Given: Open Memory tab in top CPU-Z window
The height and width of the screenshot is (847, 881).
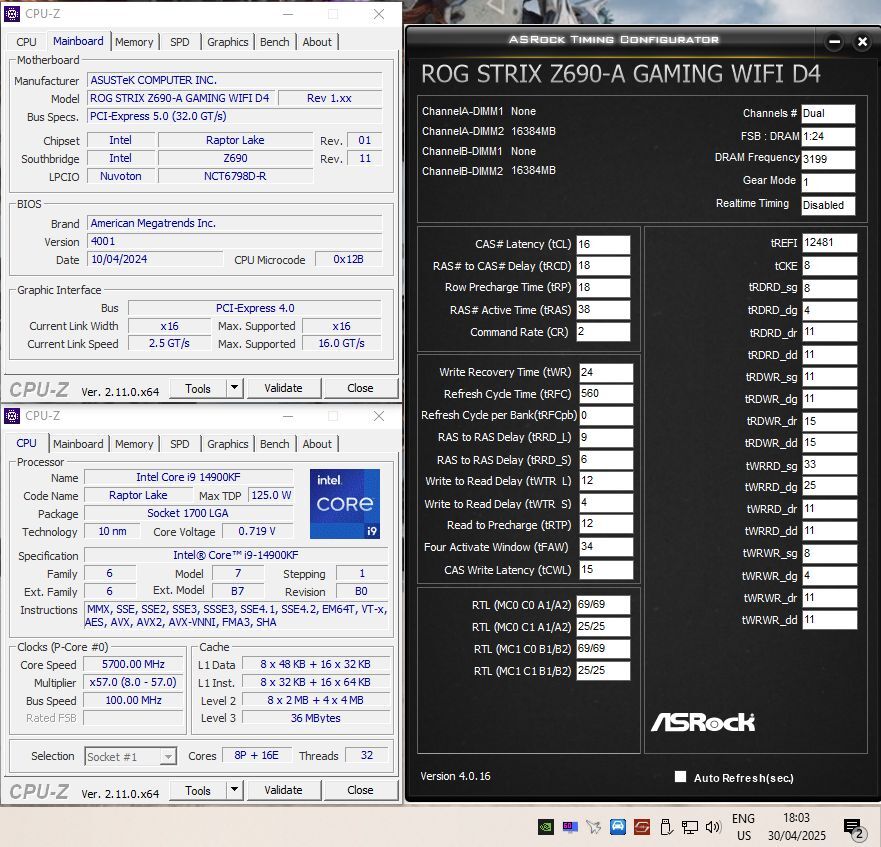Looking at the screenshot, I should (134, 42).
